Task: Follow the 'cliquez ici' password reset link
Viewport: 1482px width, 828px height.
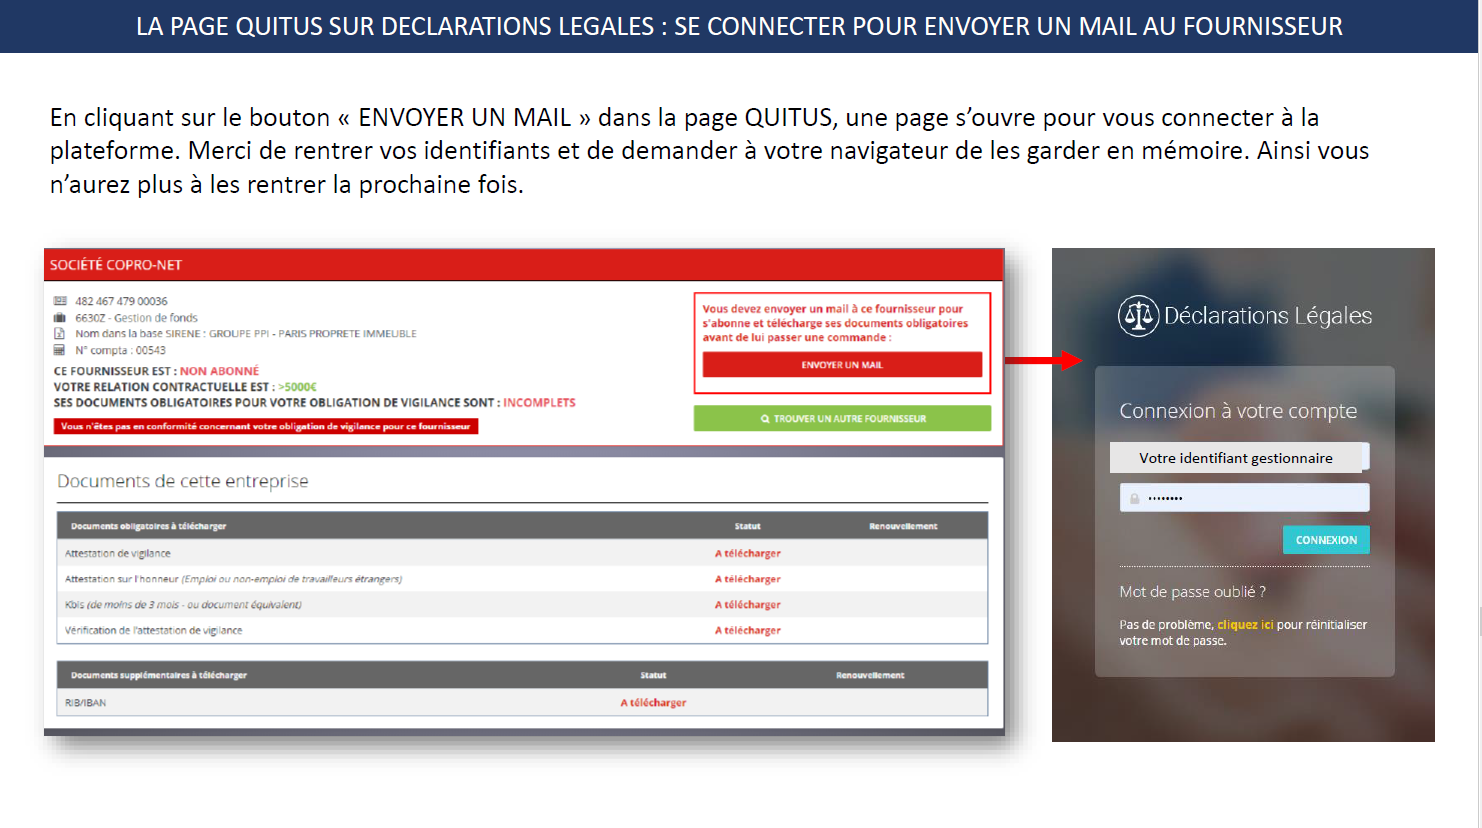Action: [1245, 625]
